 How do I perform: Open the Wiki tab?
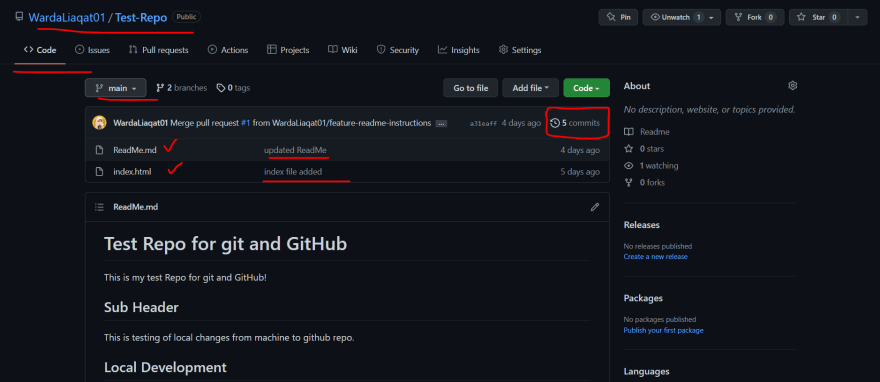(x=343, y=50)
